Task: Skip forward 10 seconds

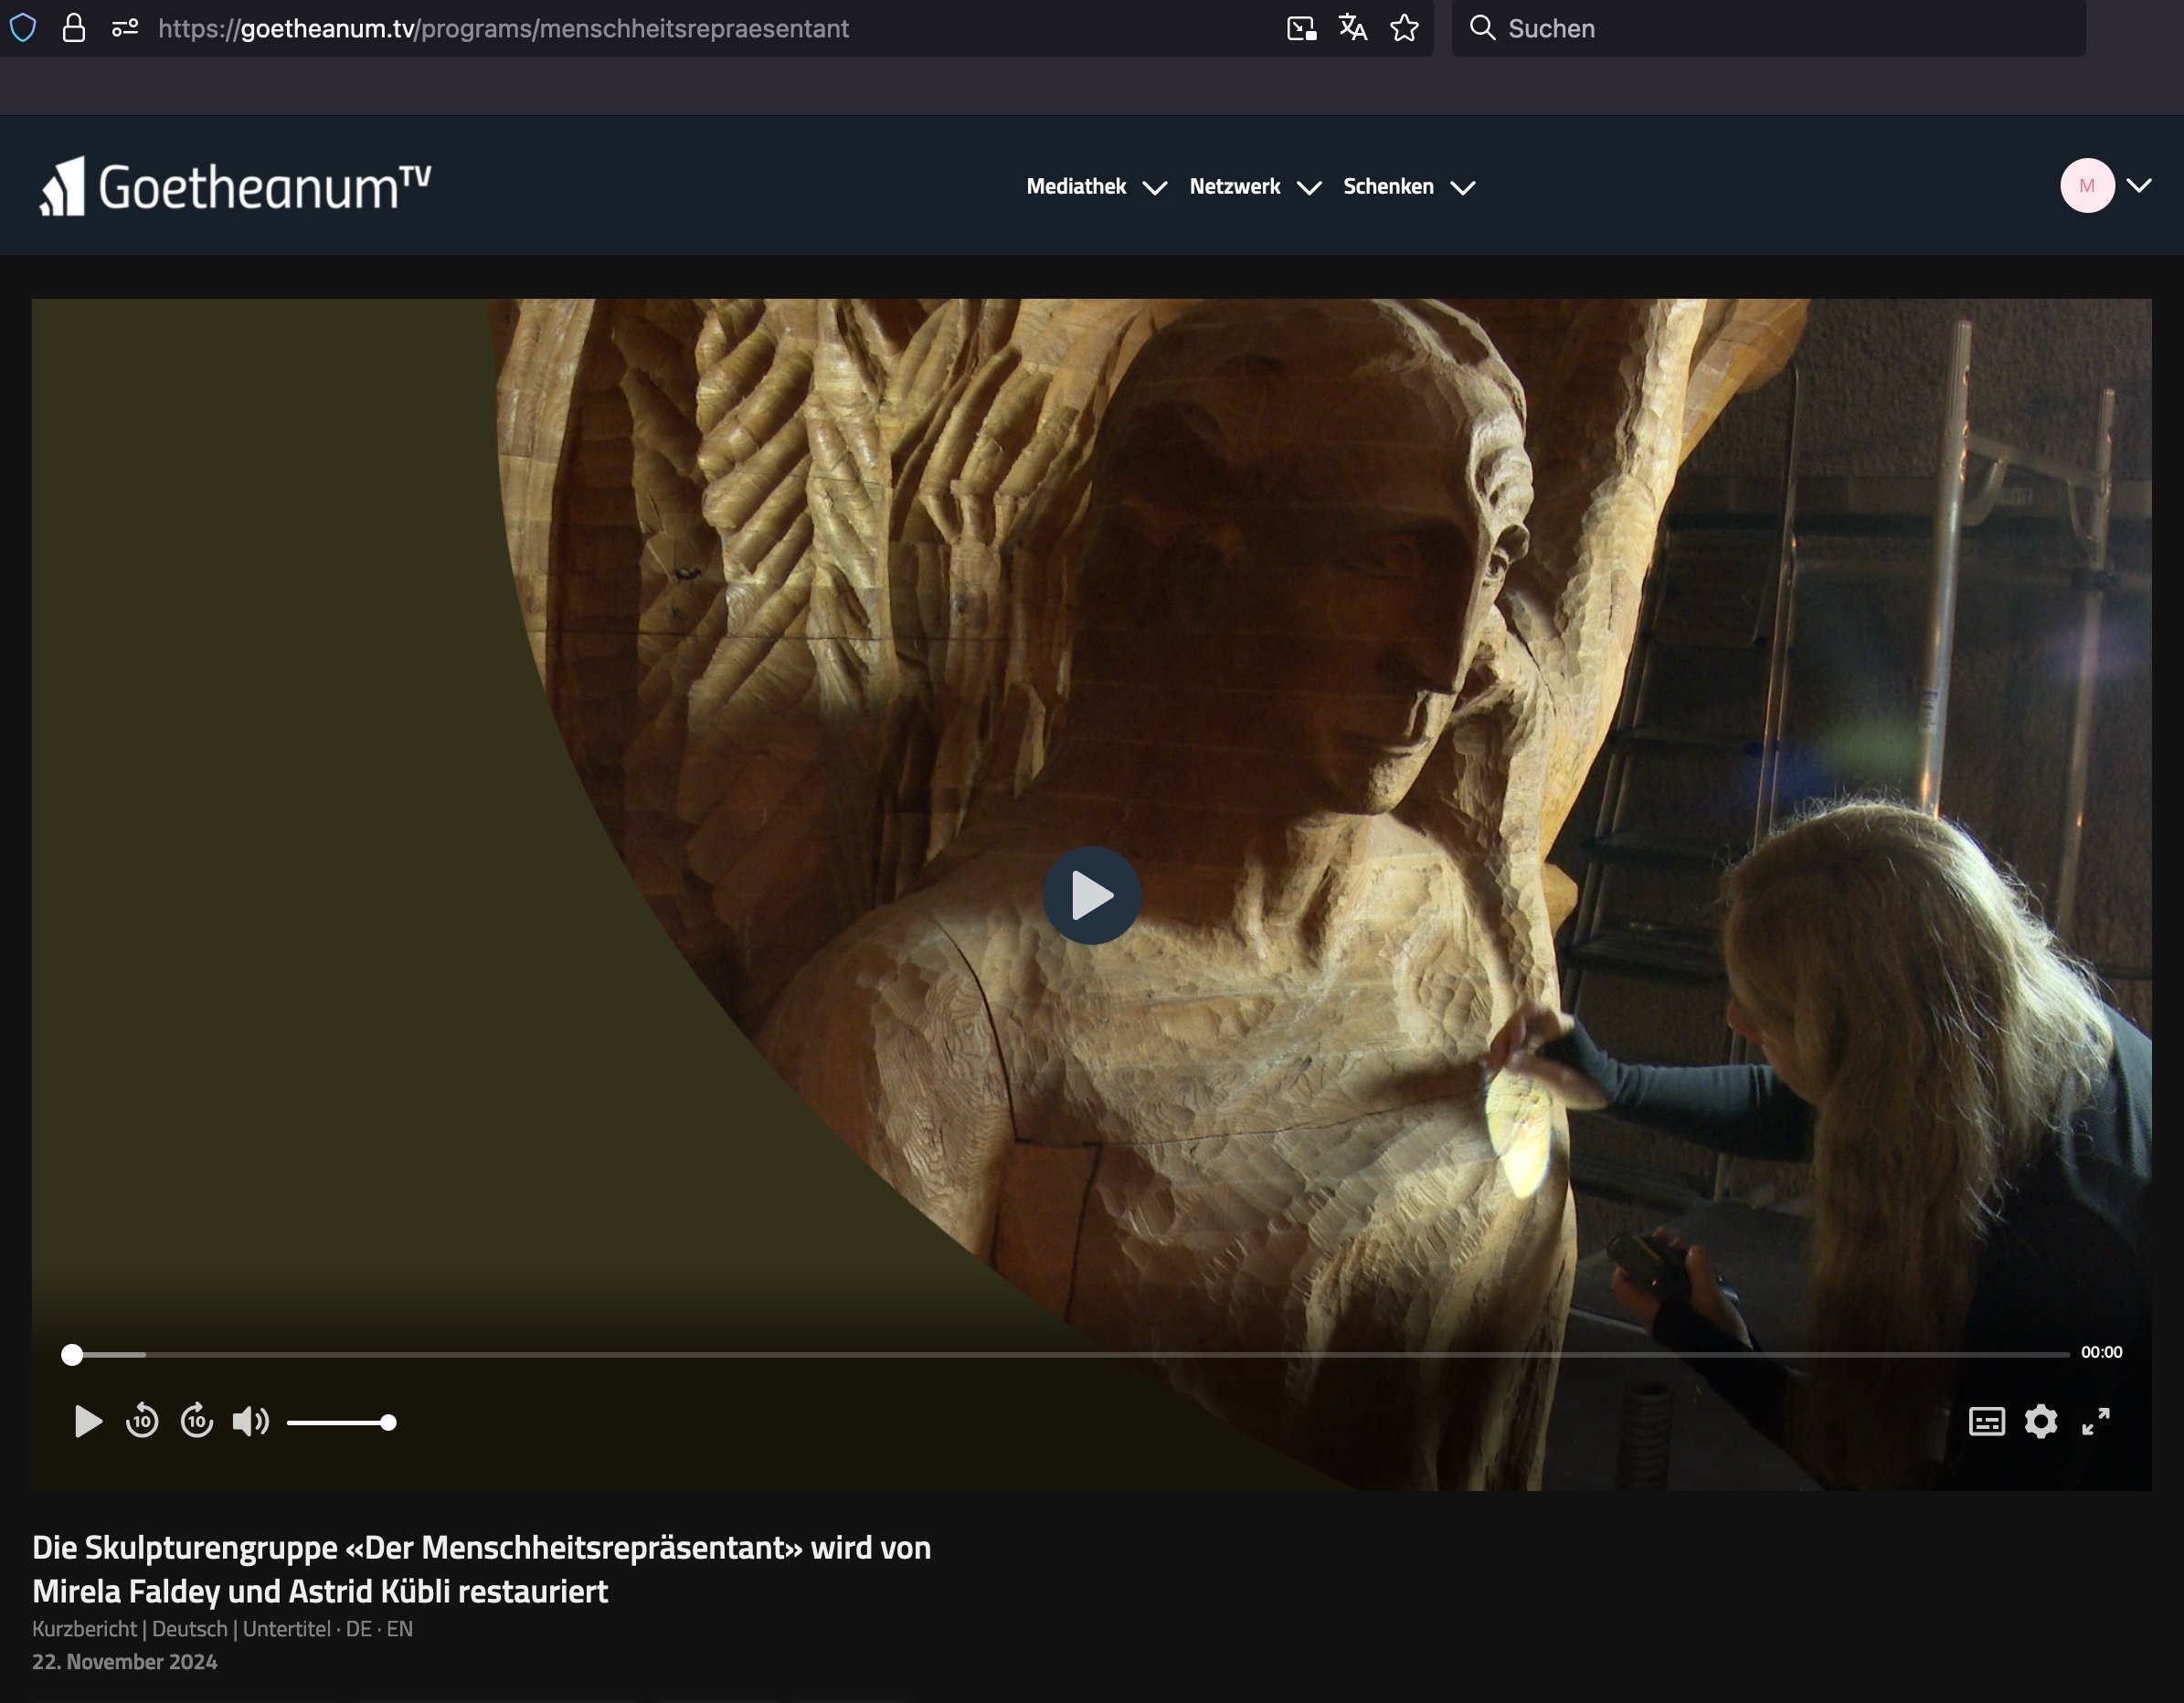Action: click(x=197, y=1421)
